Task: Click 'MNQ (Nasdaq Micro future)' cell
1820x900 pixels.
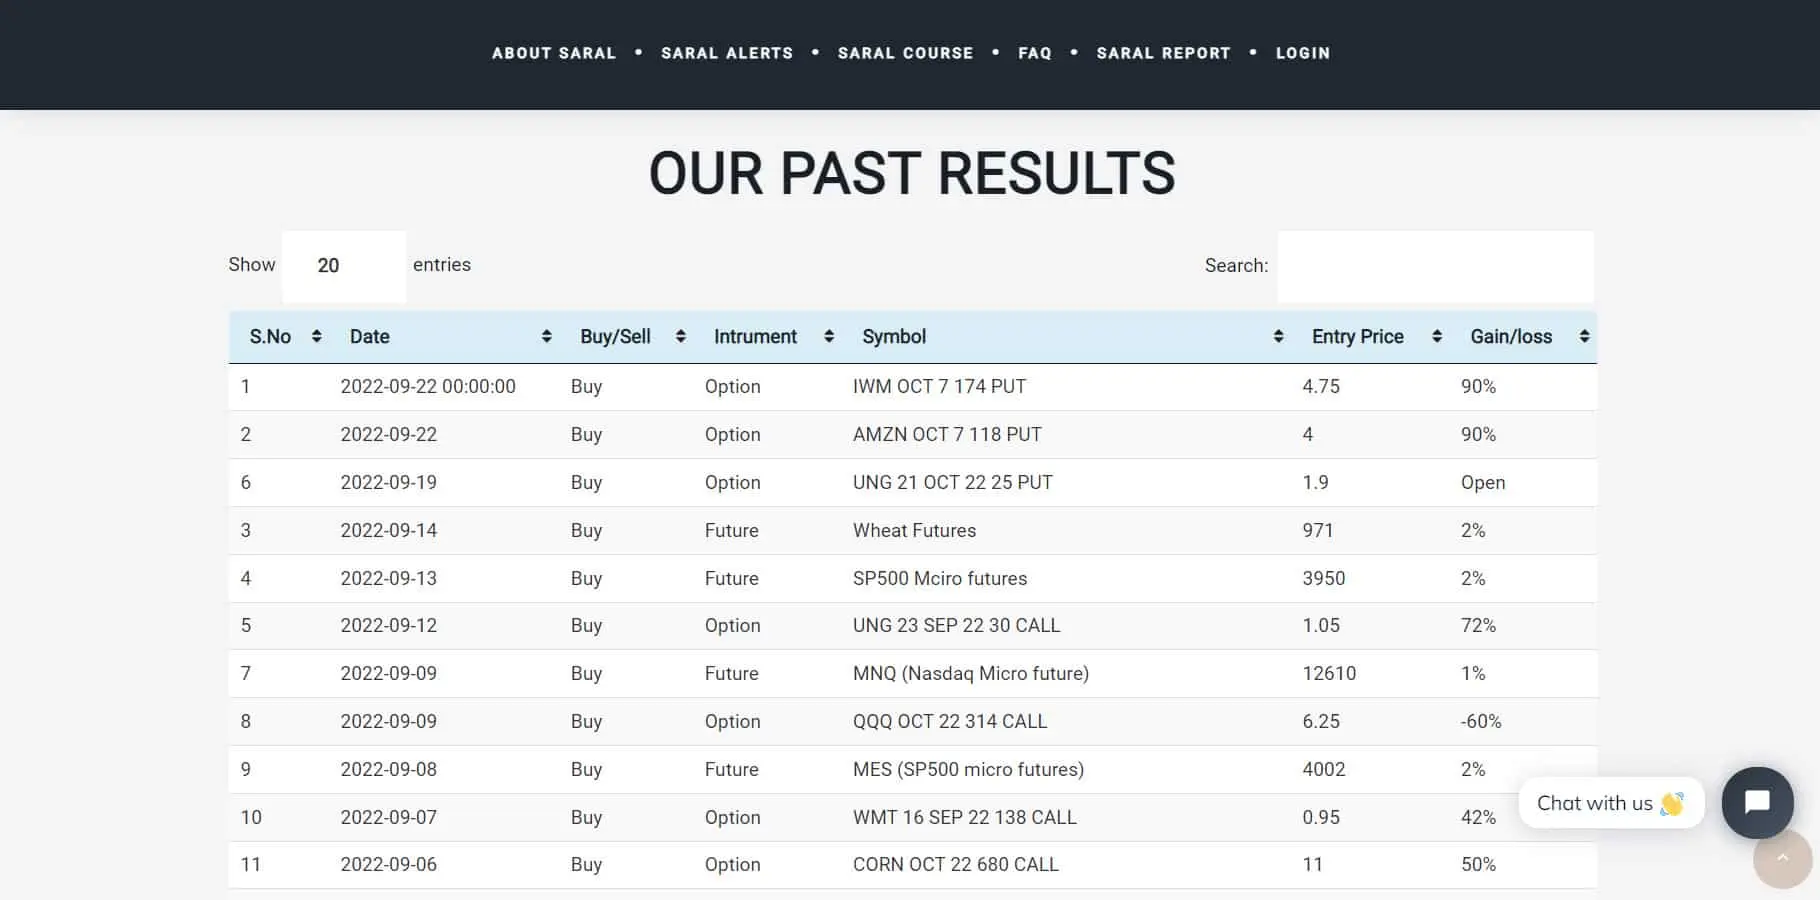Action: [x=971, y=674]
